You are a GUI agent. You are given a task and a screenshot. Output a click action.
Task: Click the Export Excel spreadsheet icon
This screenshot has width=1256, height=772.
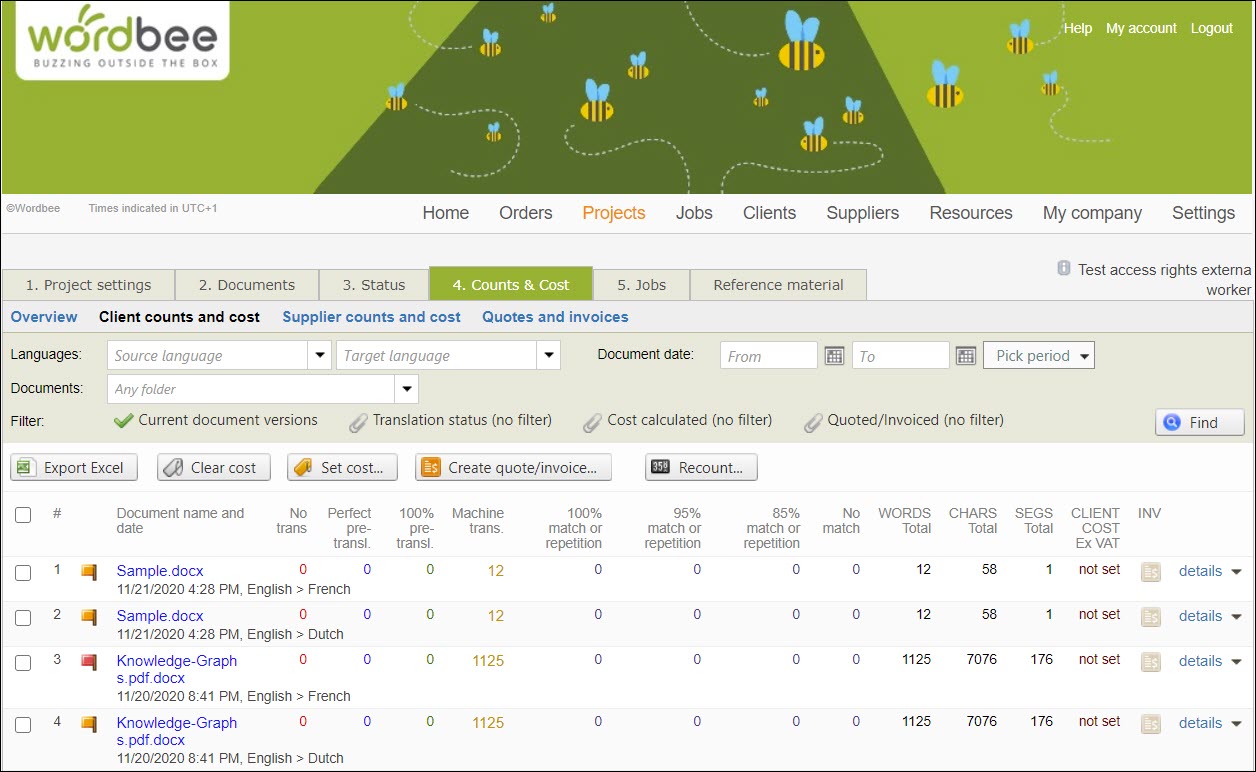pos(30,466)
